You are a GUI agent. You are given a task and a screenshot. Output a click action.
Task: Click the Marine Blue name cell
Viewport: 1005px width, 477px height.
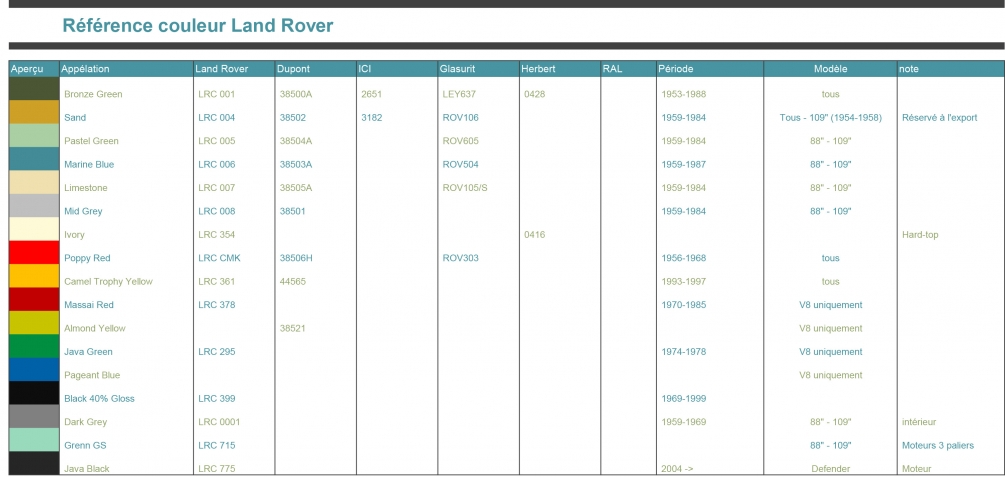[x=89, y=165]
